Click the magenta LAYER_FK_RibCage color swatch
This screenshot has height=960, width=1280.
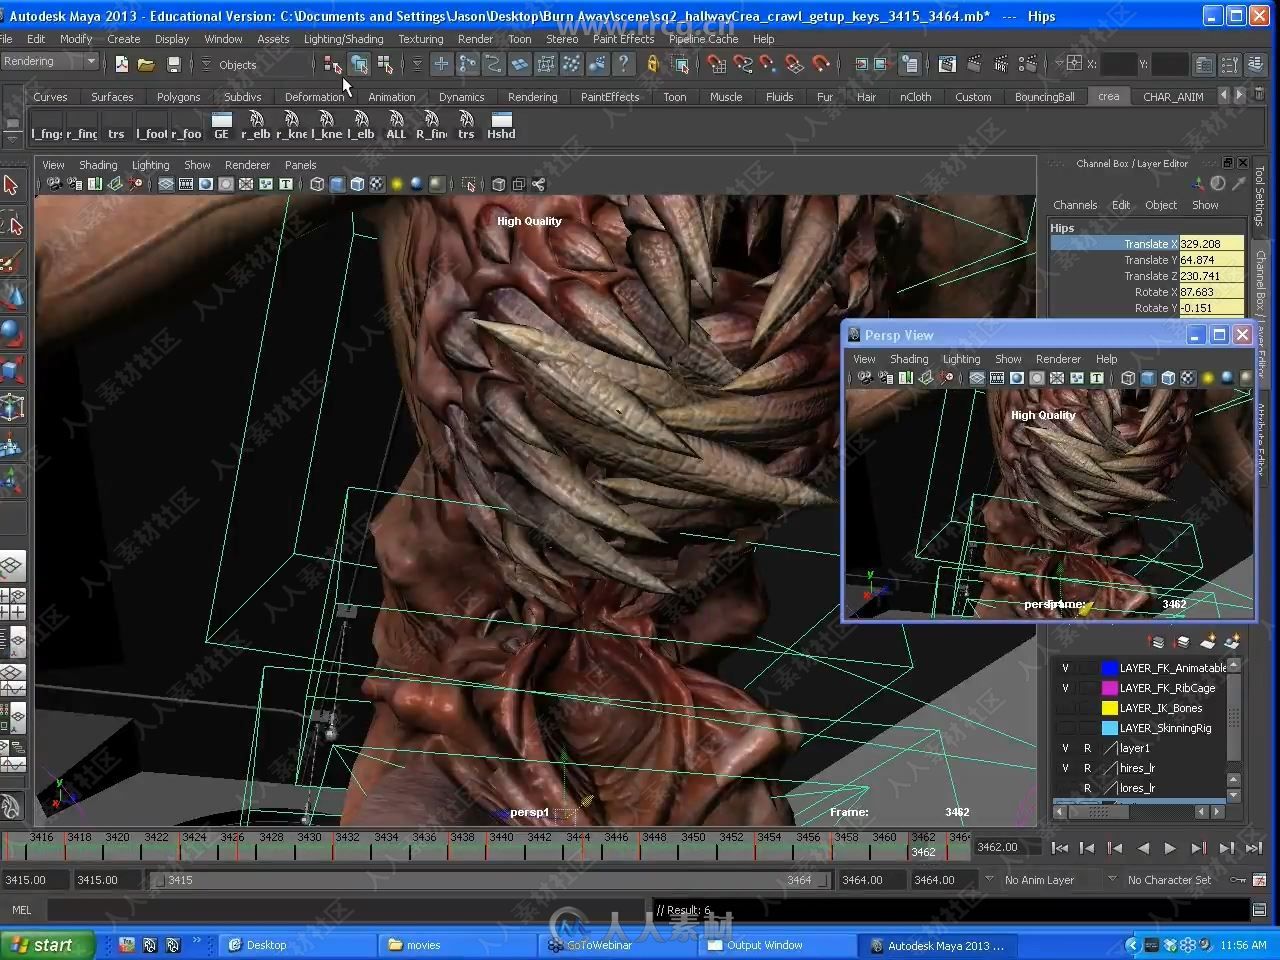point(1109,688)
